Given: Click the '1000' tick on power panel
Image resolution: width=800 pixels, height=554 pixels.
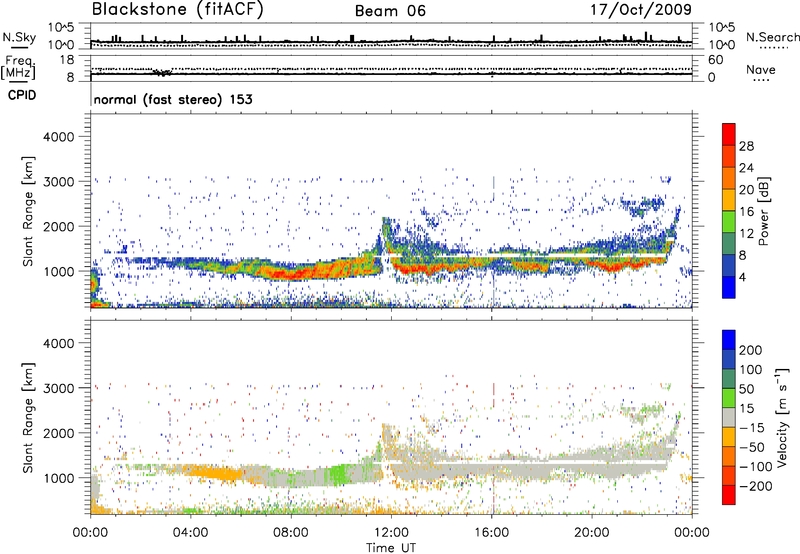Looking at the screenshot, I should coord(59,271).
